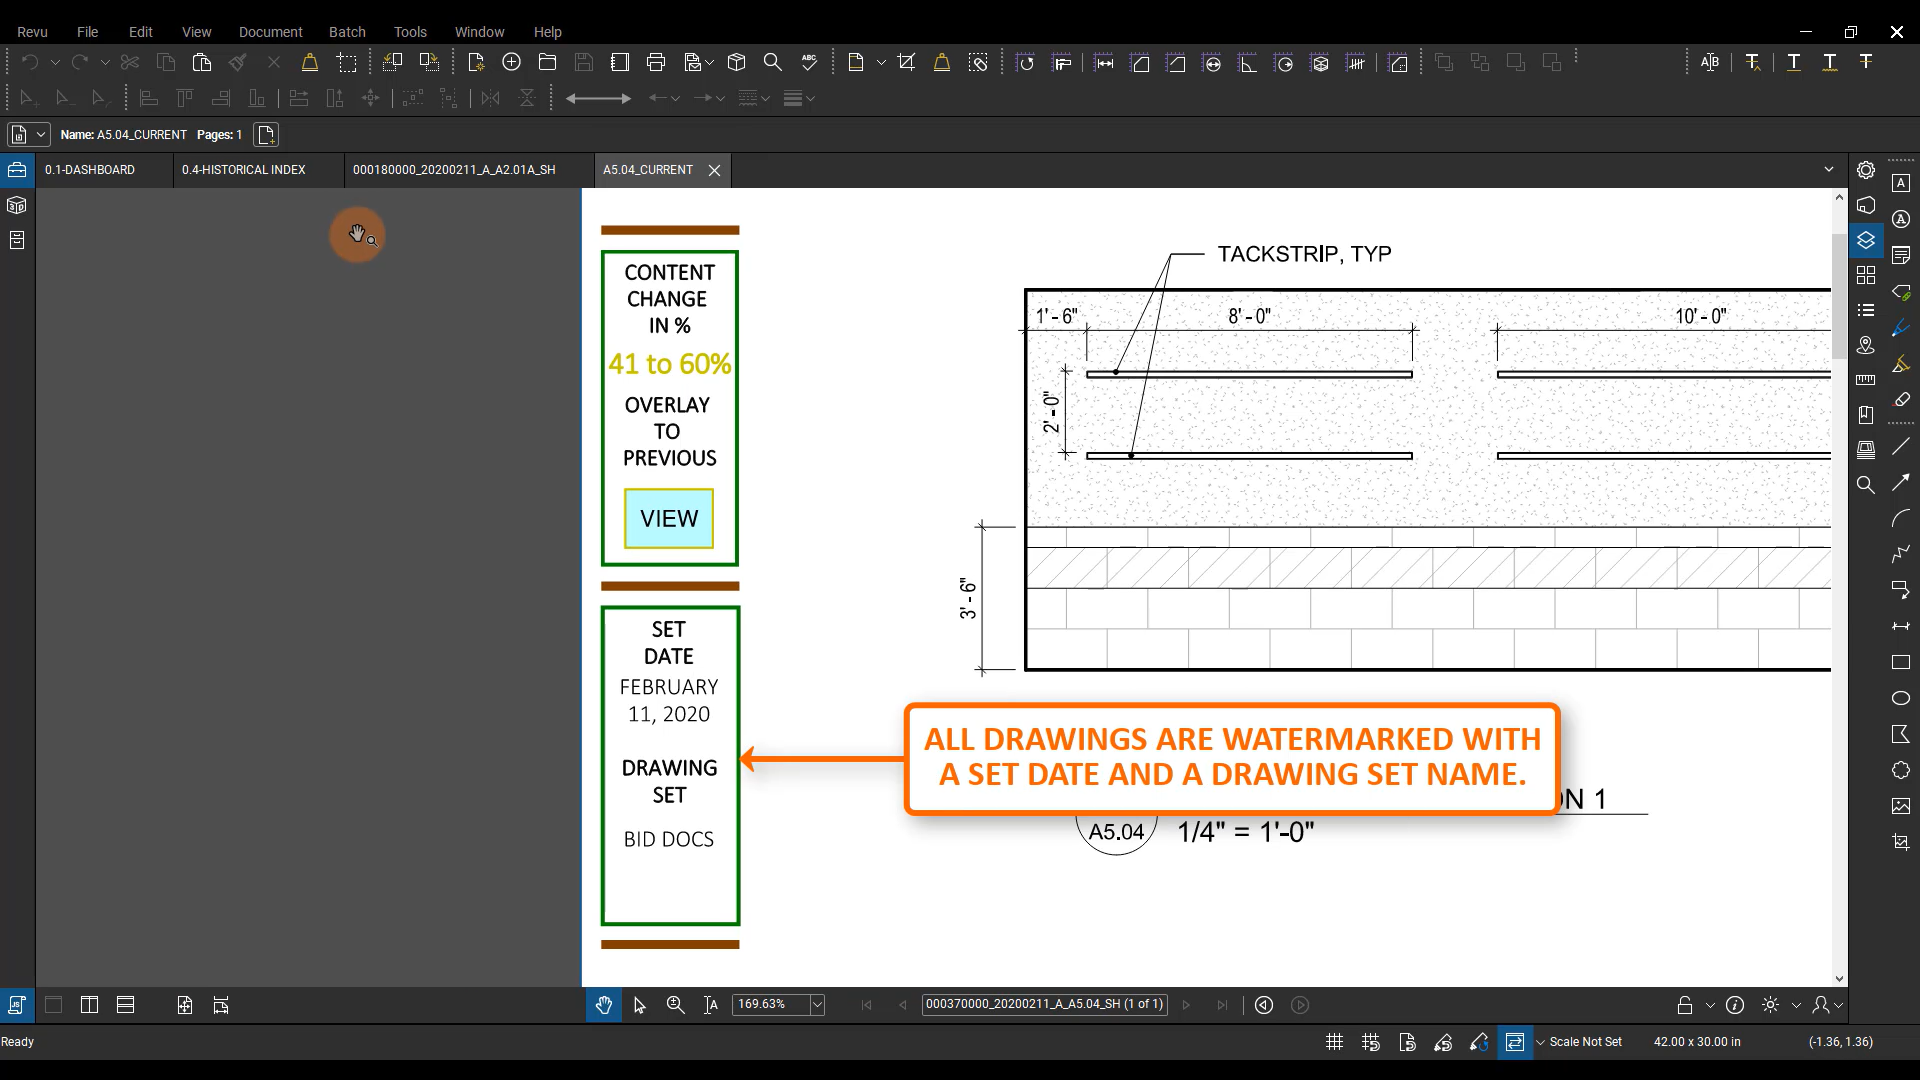Viewport: 1920px width, 1080px height.
Task: Click the Select arrow tool
Action: click(x=639, y=1005)
